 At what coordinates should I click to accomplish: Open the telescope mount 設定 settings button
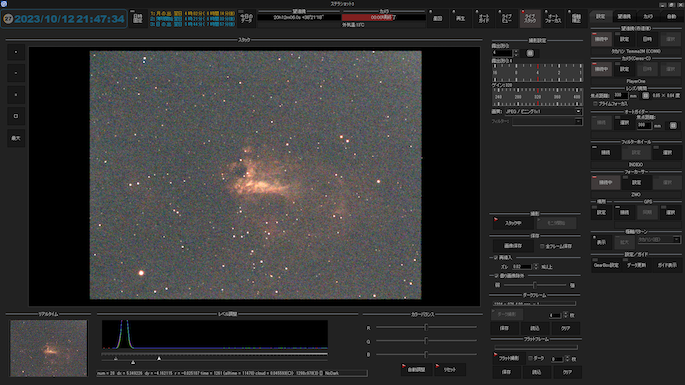[624, 39]
